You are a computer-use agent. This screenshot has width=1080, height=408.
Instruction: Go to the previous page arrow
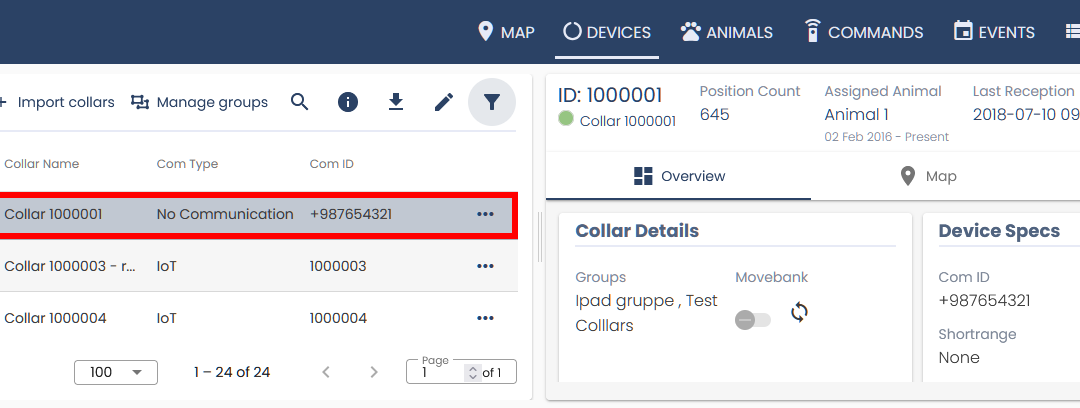click(x=326, y=372)
